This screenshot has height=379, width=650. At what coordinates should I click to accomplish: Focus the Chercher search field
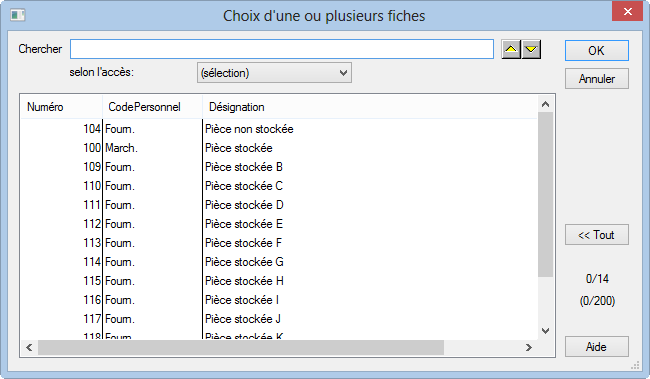pyautogui.click(x=282, y=49)
